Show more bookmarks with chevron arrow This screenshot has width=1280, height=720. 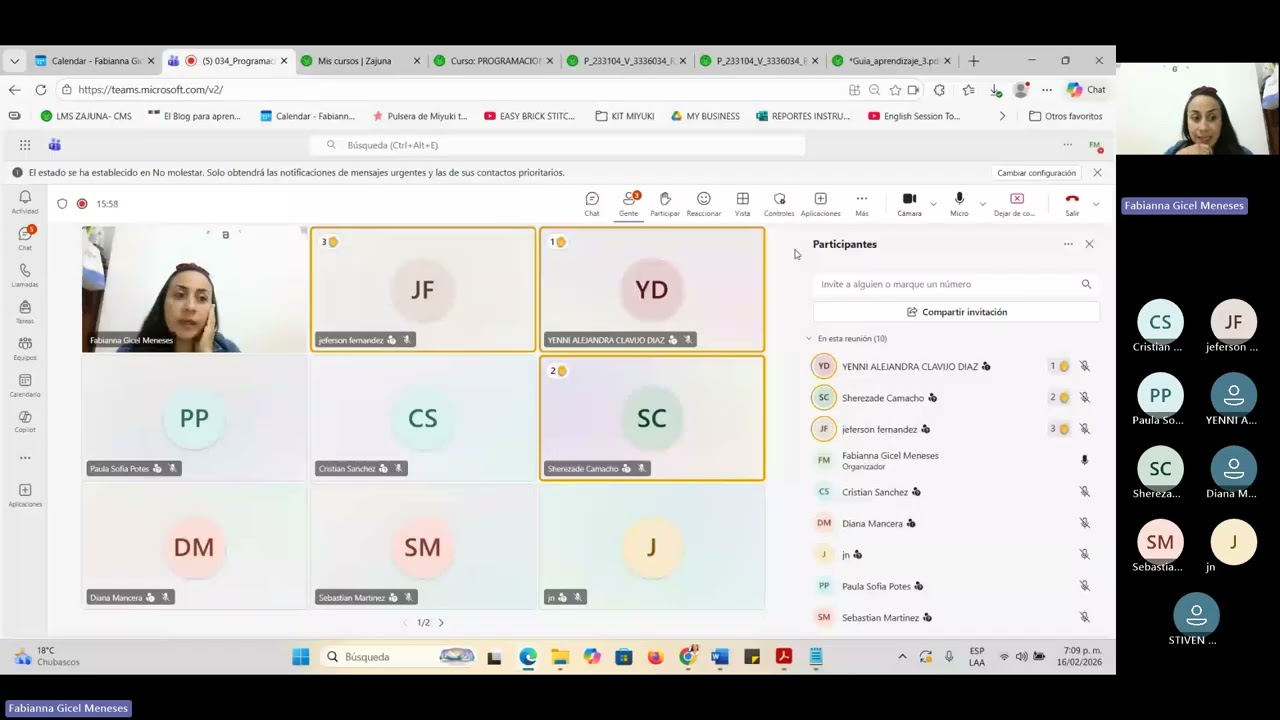point(1002,116)
